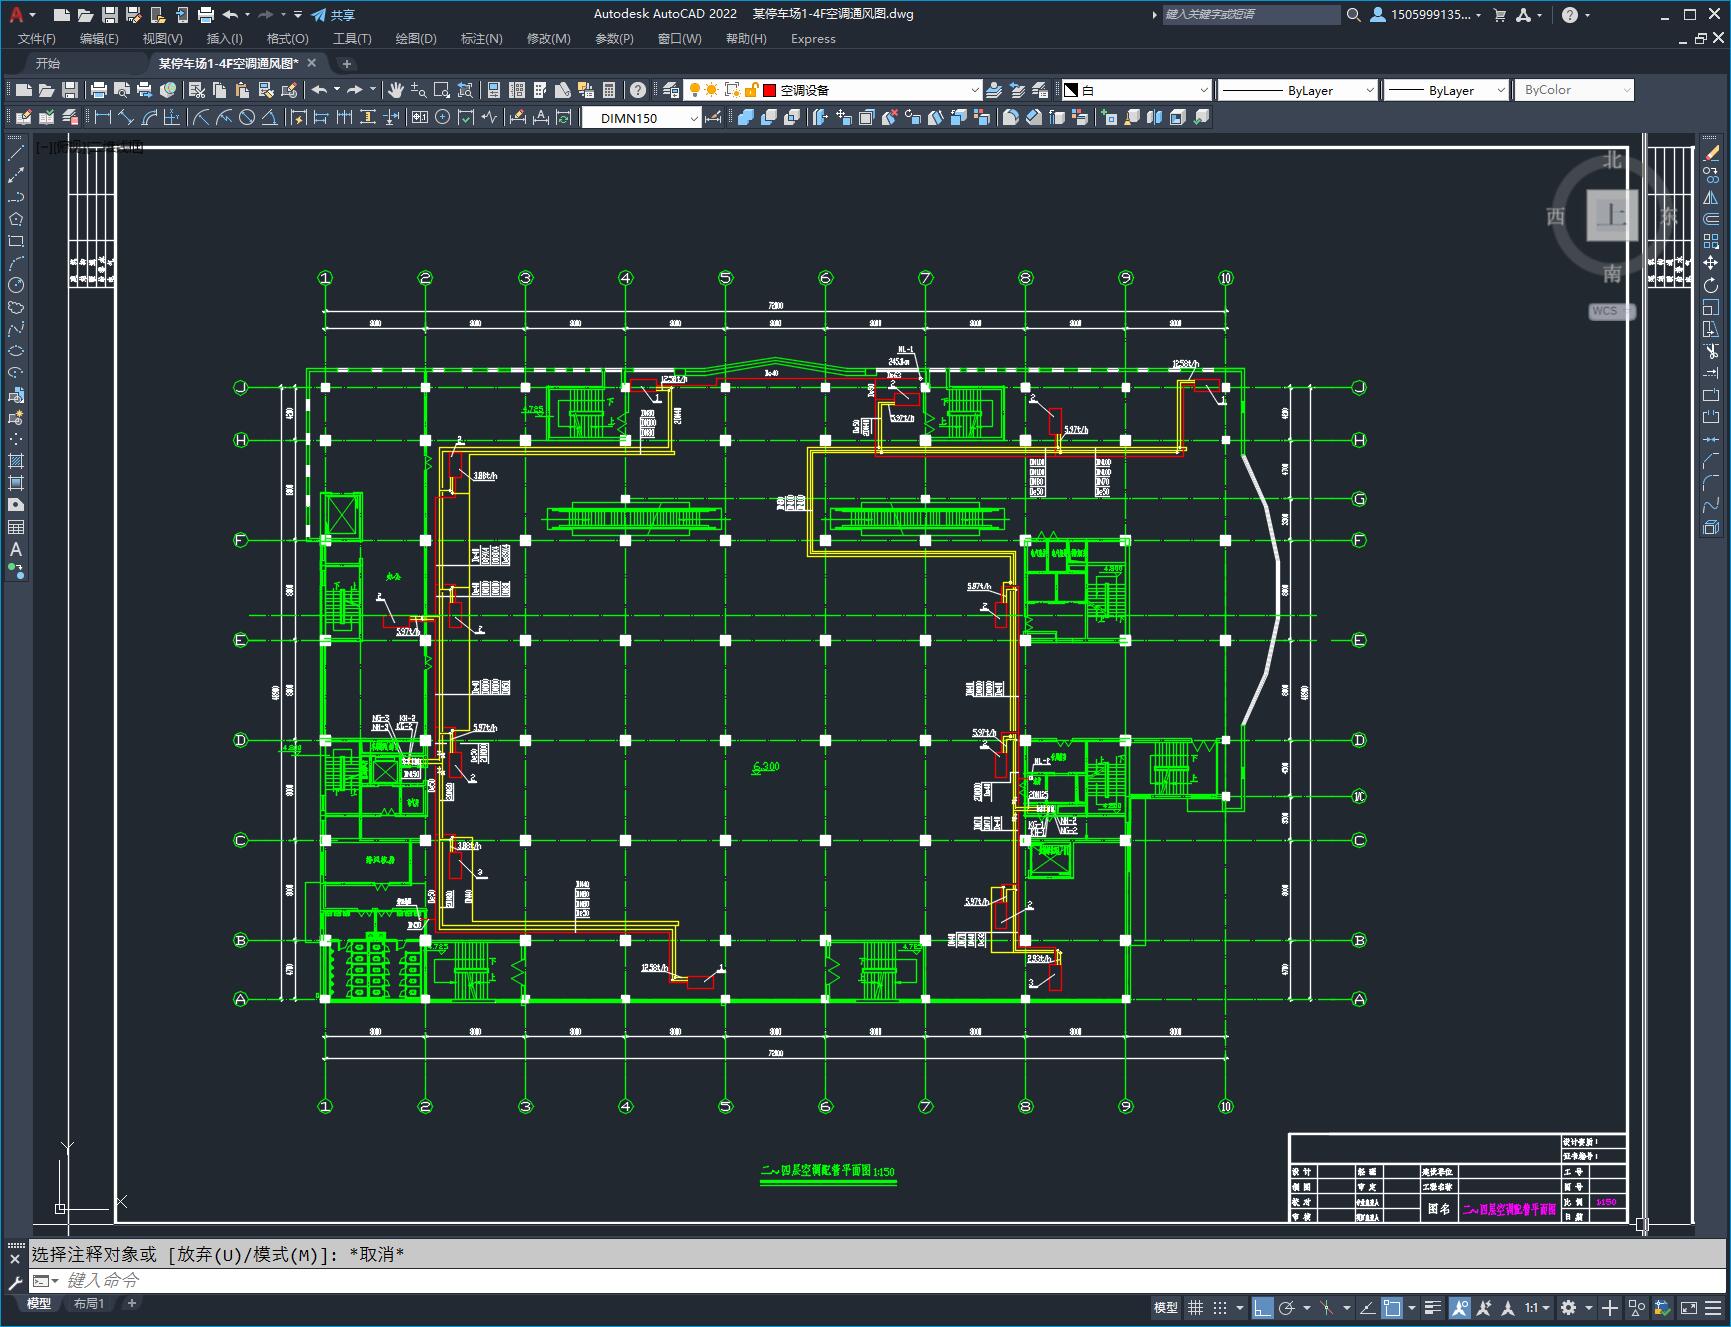Select the Line tool in draw toolbar

tap(16, 153)
